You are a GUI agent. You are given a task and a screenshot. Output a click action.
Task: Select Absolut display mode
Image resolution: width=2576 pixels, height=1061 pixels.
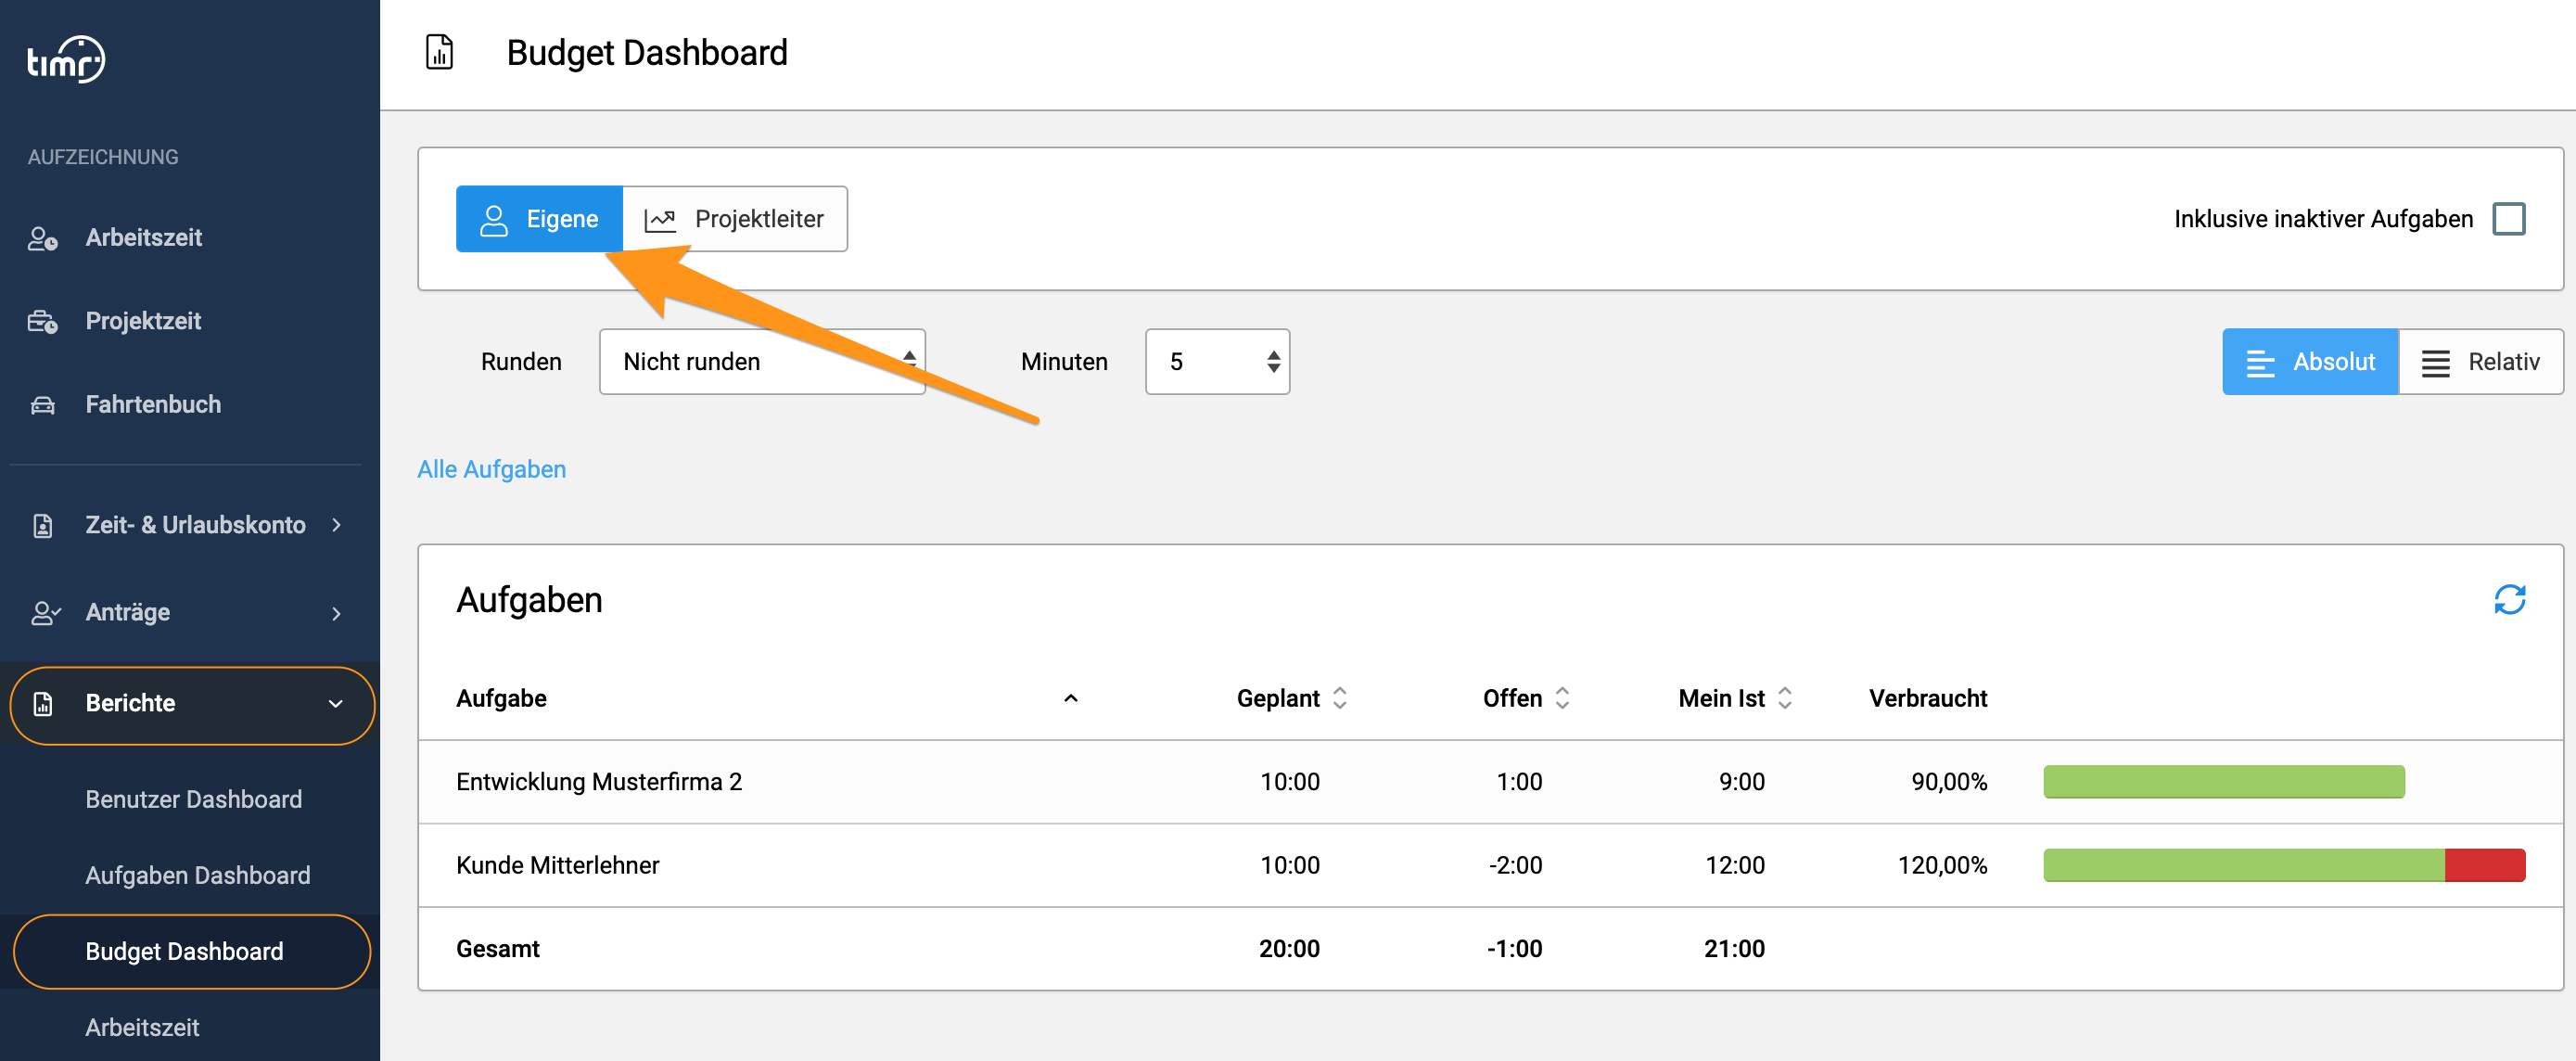coord(2310,362)
